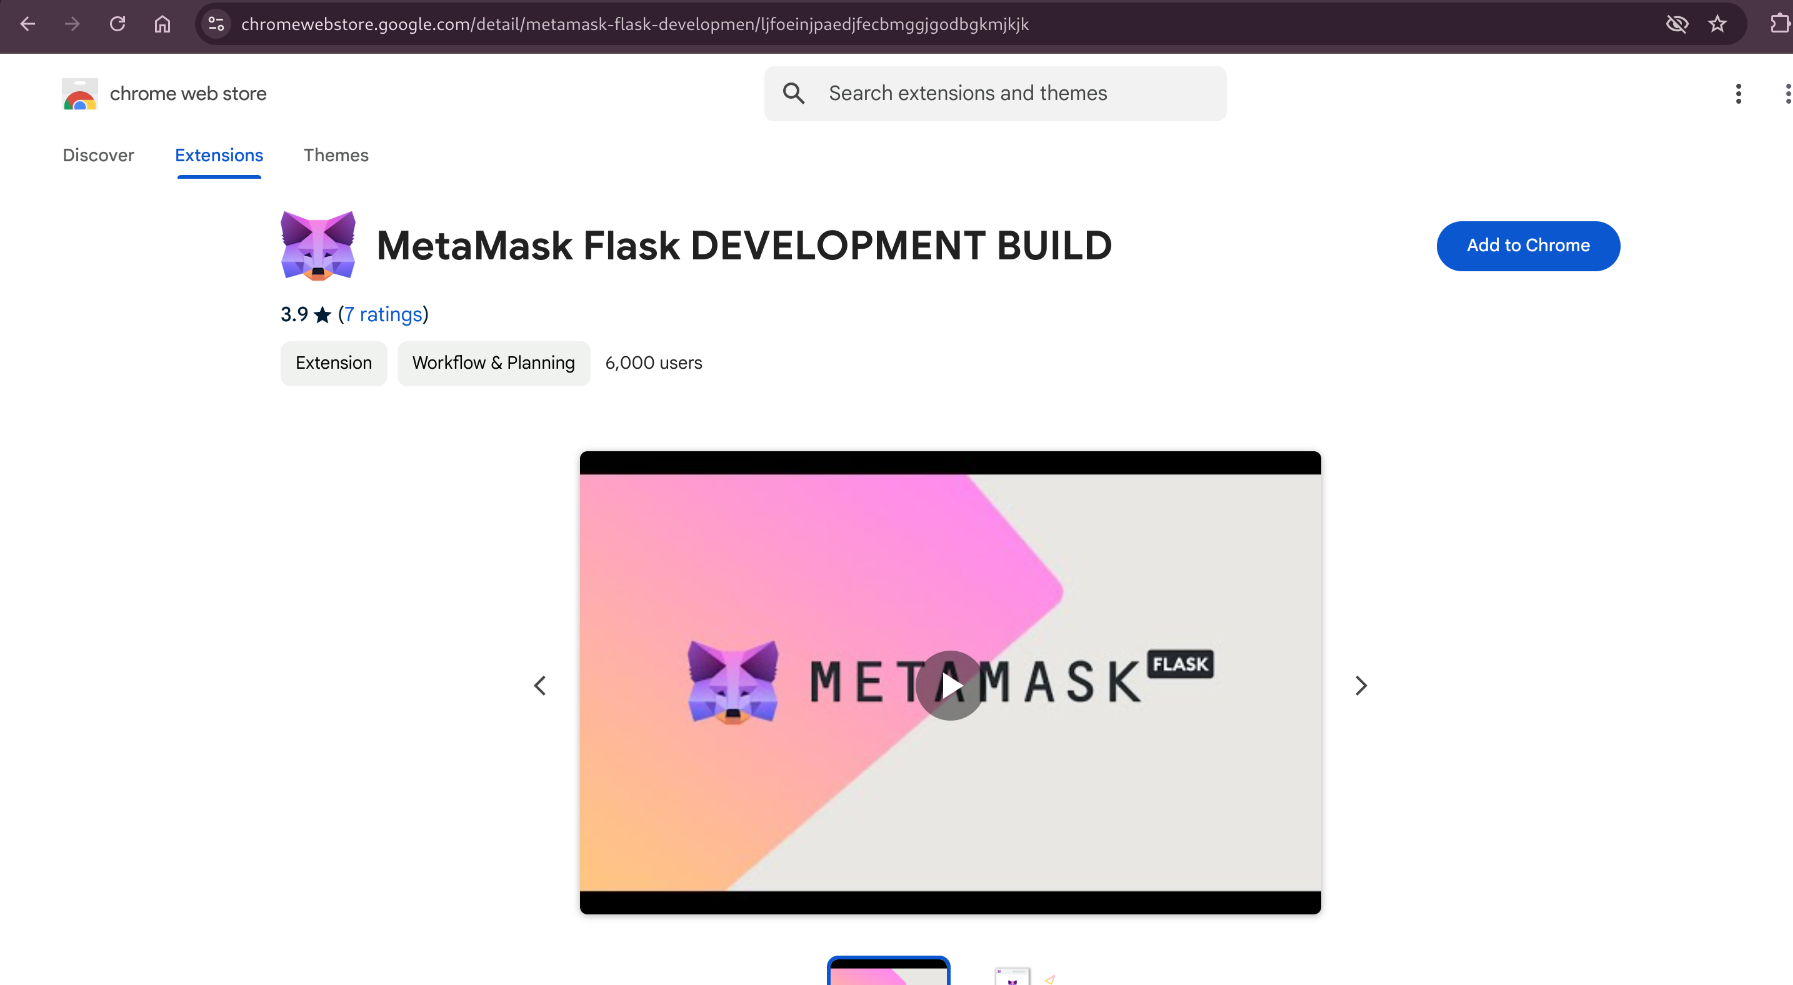
Task: Reload the page
Action: tap(118, 23)
